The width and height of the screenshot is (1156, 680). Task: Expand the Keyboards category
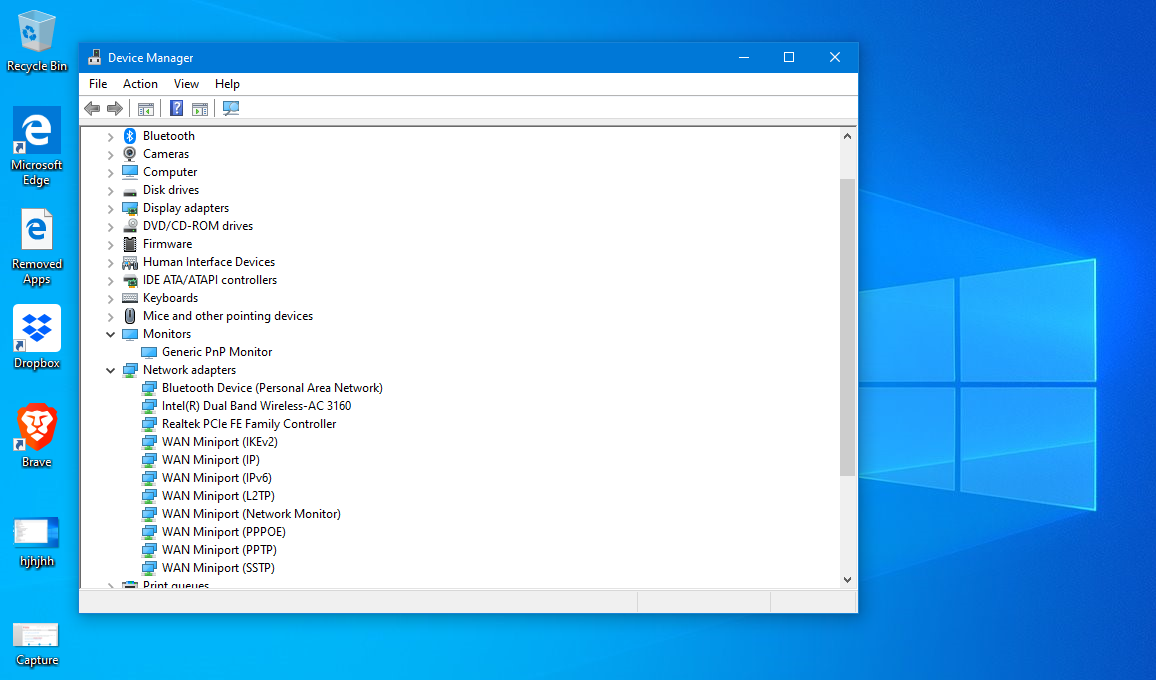pos(111,299)
